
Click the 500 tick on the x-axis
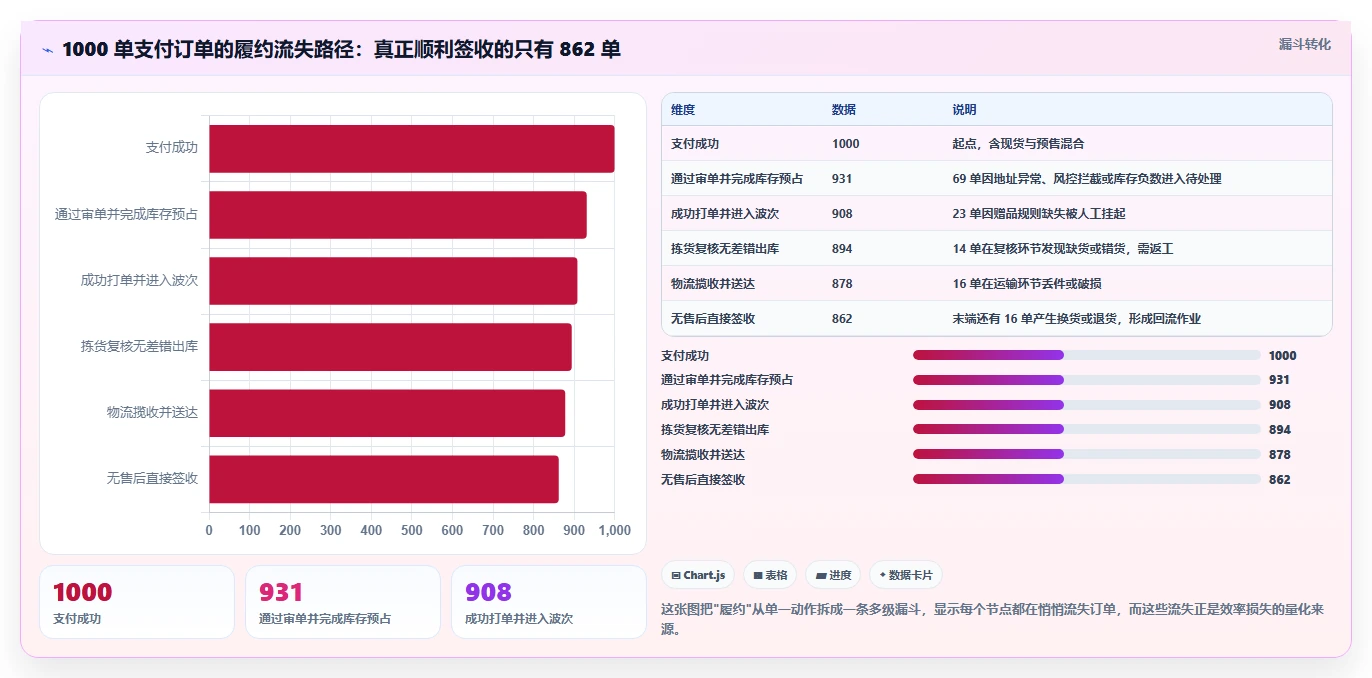(412, 530)
